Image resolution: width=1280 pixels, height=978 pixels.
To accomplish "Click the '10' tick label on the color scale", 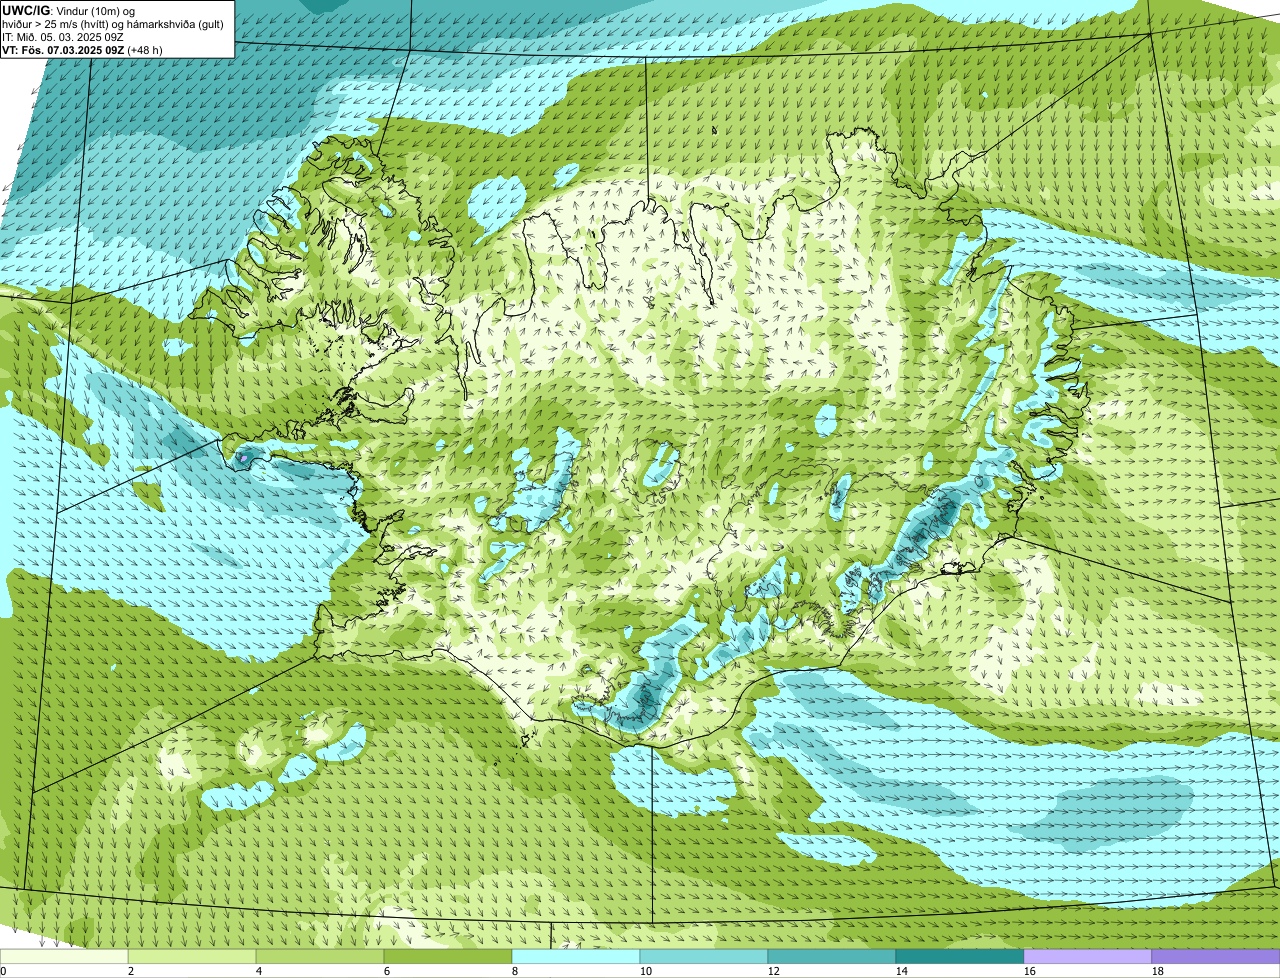I will [646, 971].
